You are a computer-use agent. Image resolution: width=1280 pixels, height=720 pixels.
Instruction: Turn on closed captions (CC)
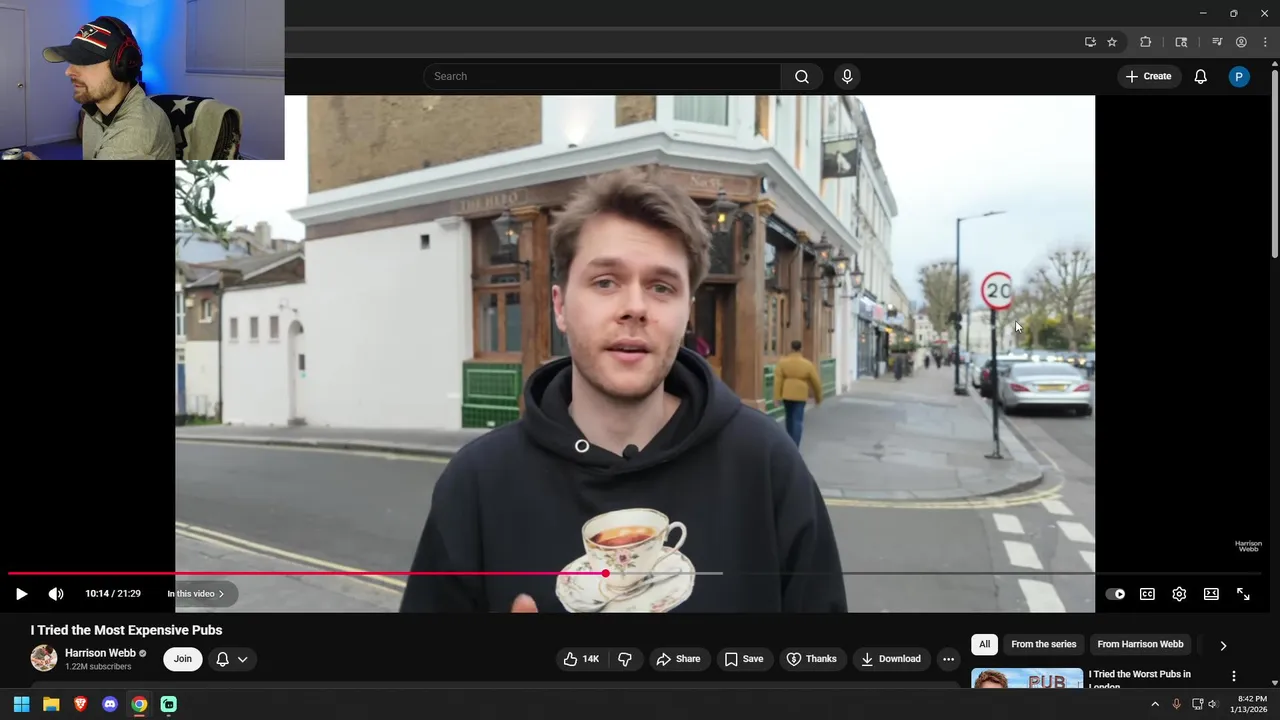click(x=1147, y=594)
